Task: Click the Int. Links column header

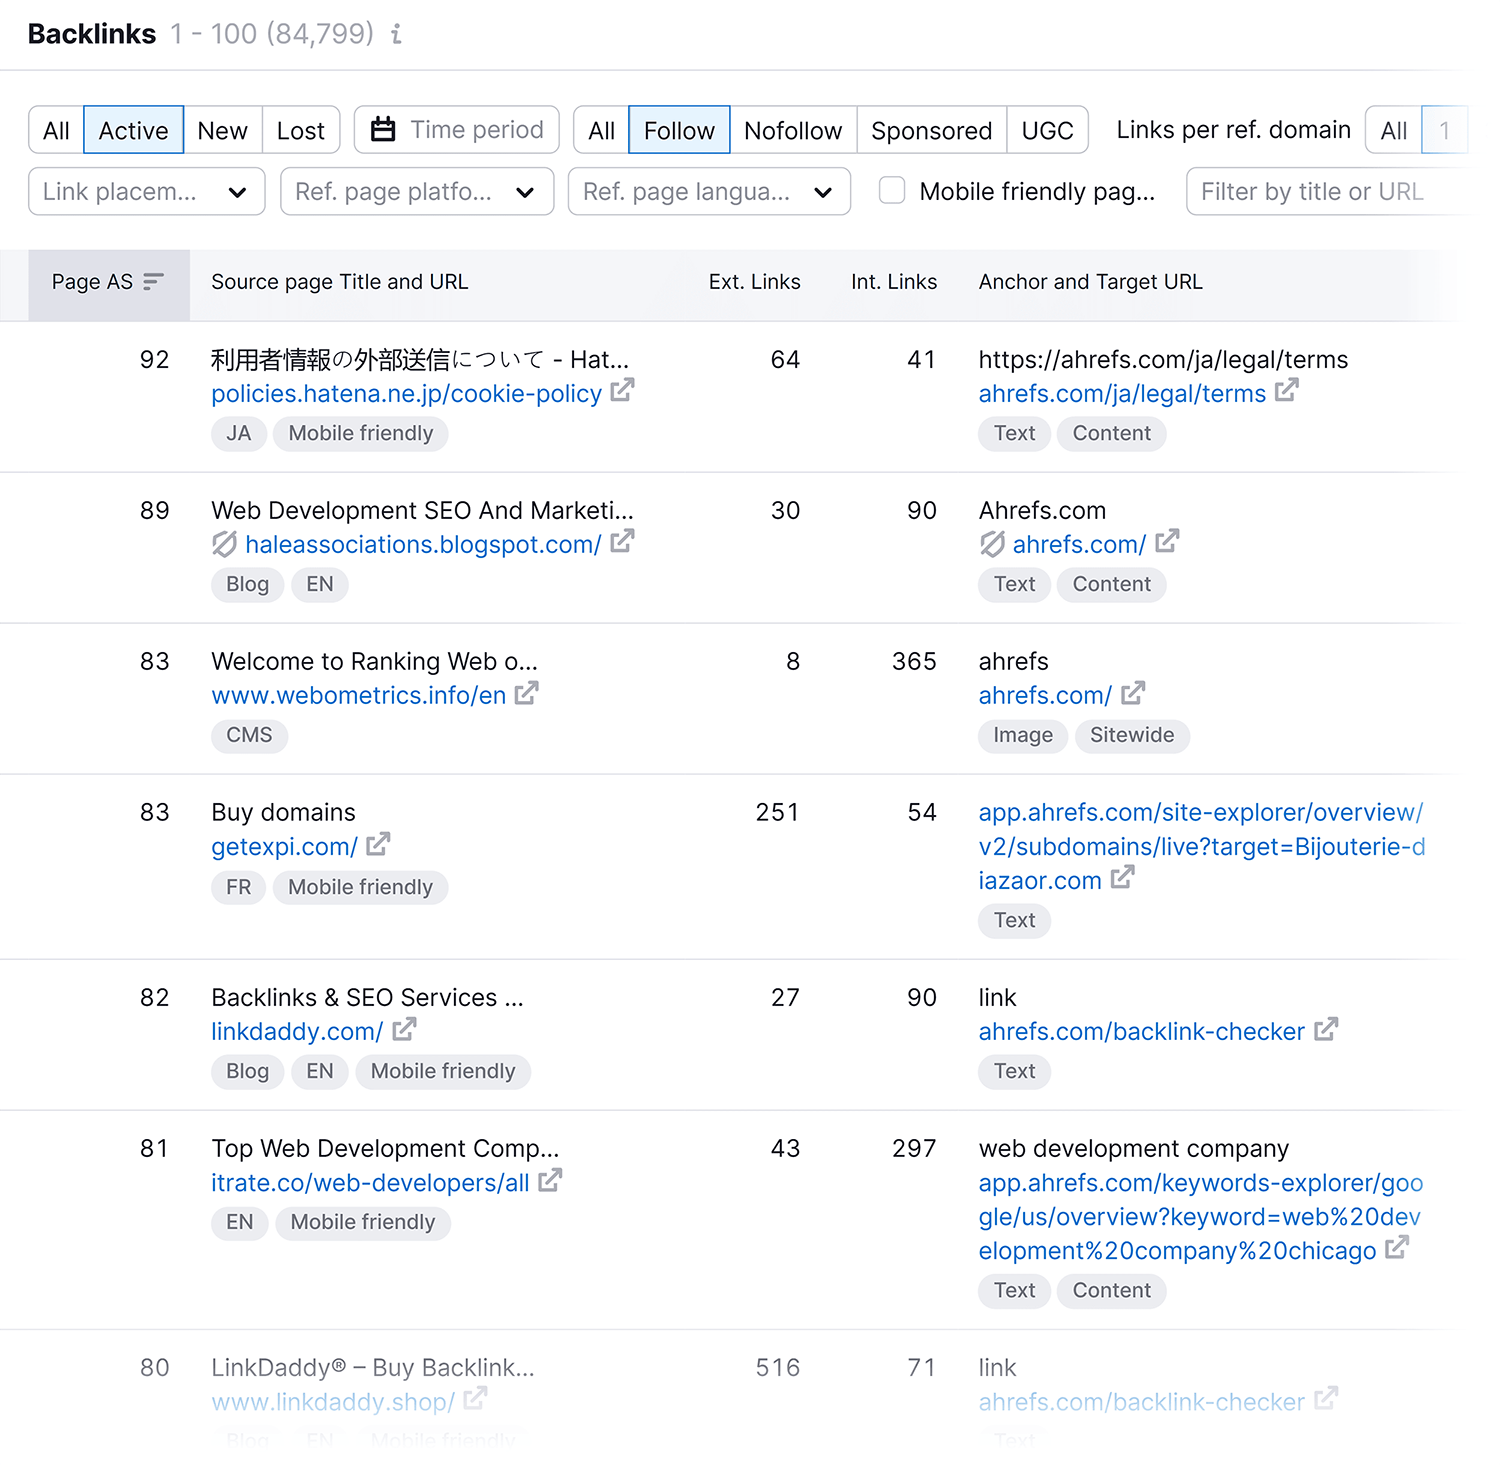Action: click(x=894, y=282)
